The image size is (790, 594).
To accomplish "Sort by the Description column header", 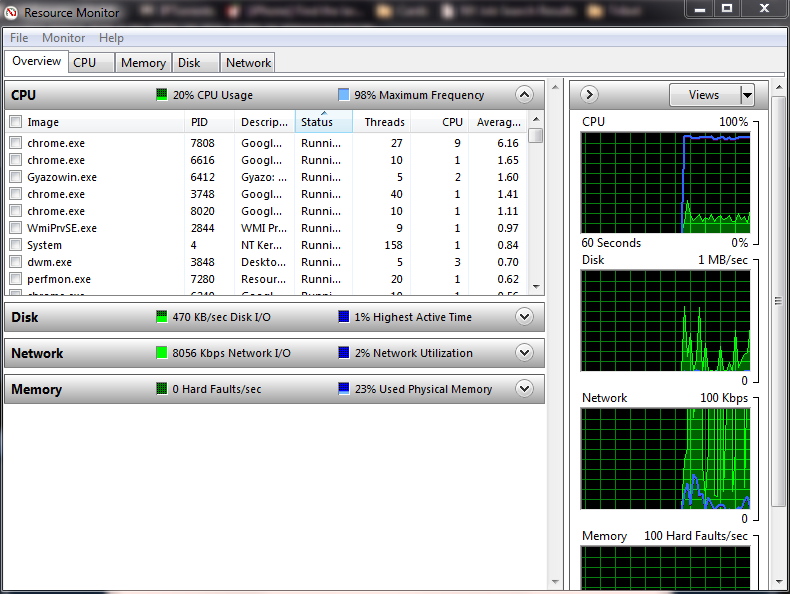I will pos(265,122).
